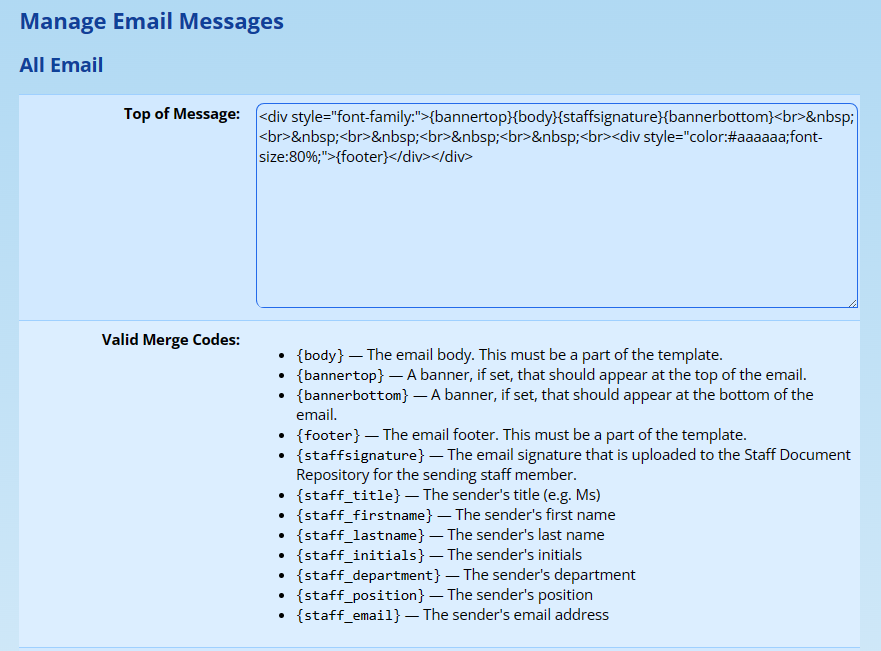
Task: Click the {staff_department} merge code
Action: click(x=368, y=575)
